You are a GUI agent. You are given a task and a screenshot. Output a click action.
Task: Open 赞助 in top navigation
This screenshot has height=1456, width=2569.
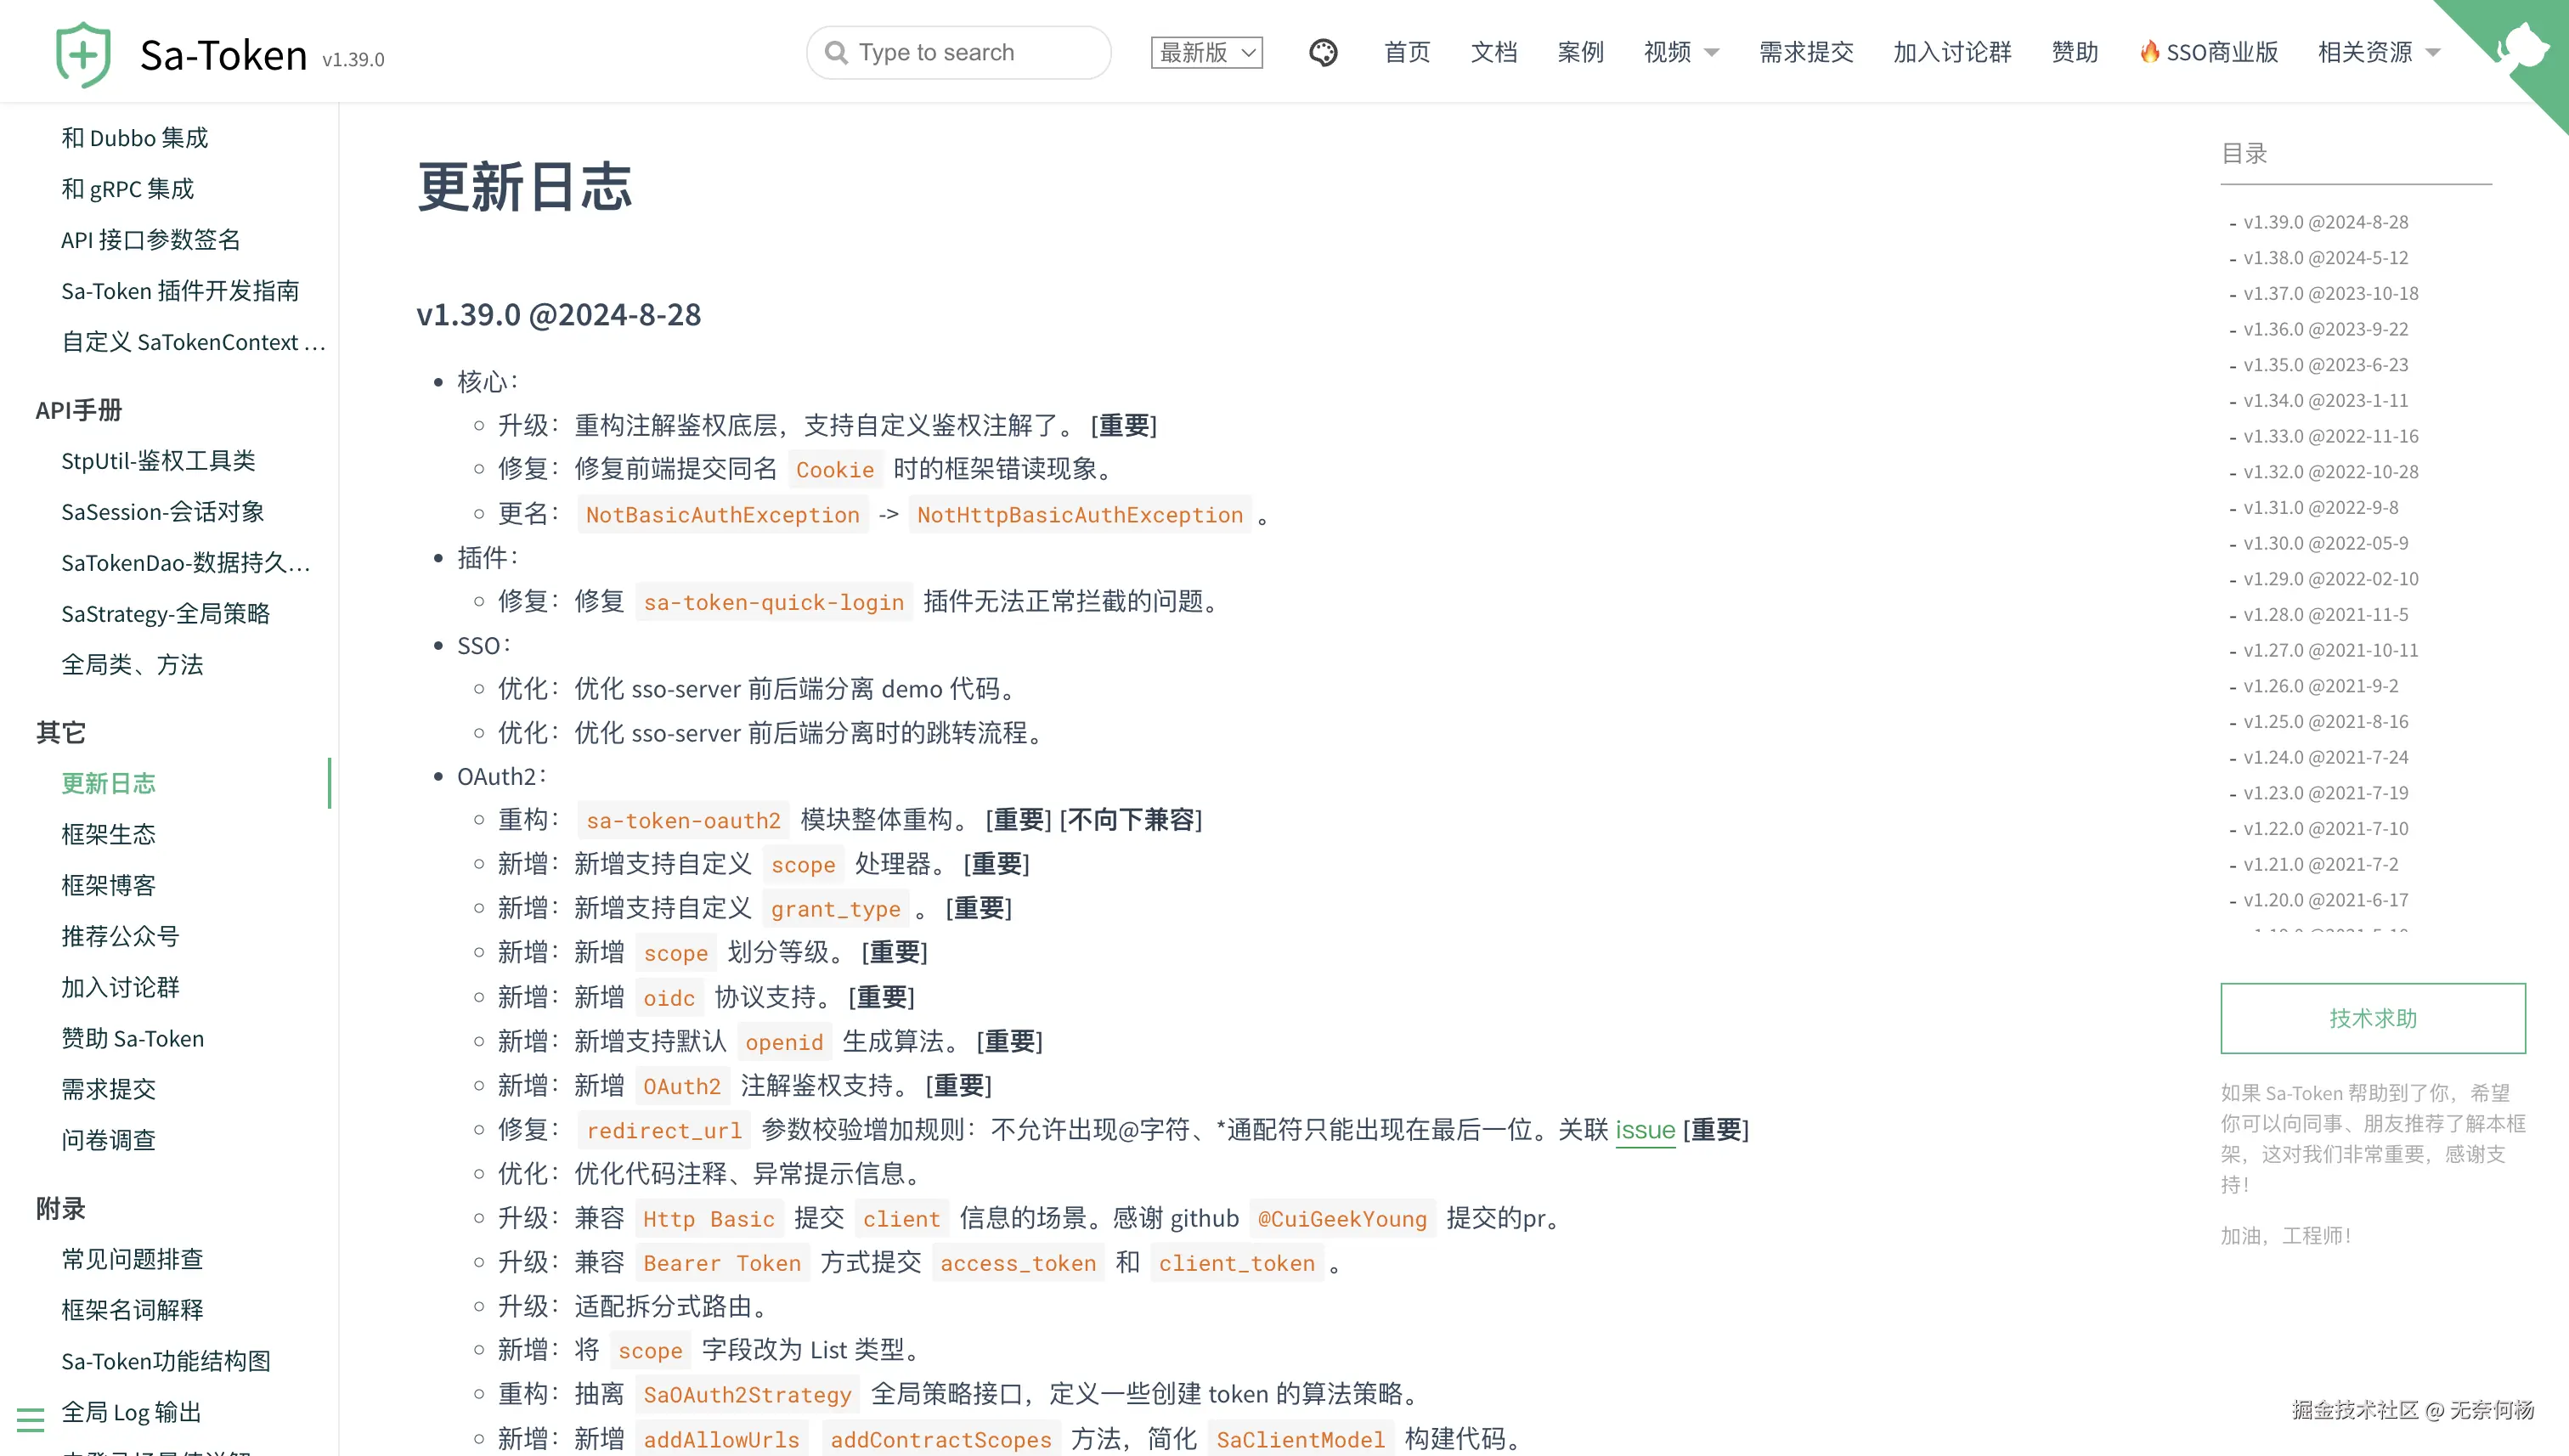2074,52
